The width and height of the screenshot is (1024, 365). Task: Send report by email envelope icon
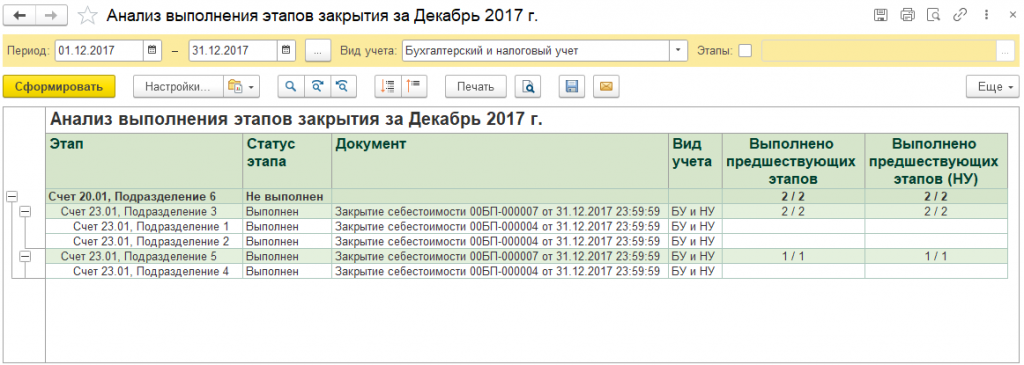coord(606,87)
